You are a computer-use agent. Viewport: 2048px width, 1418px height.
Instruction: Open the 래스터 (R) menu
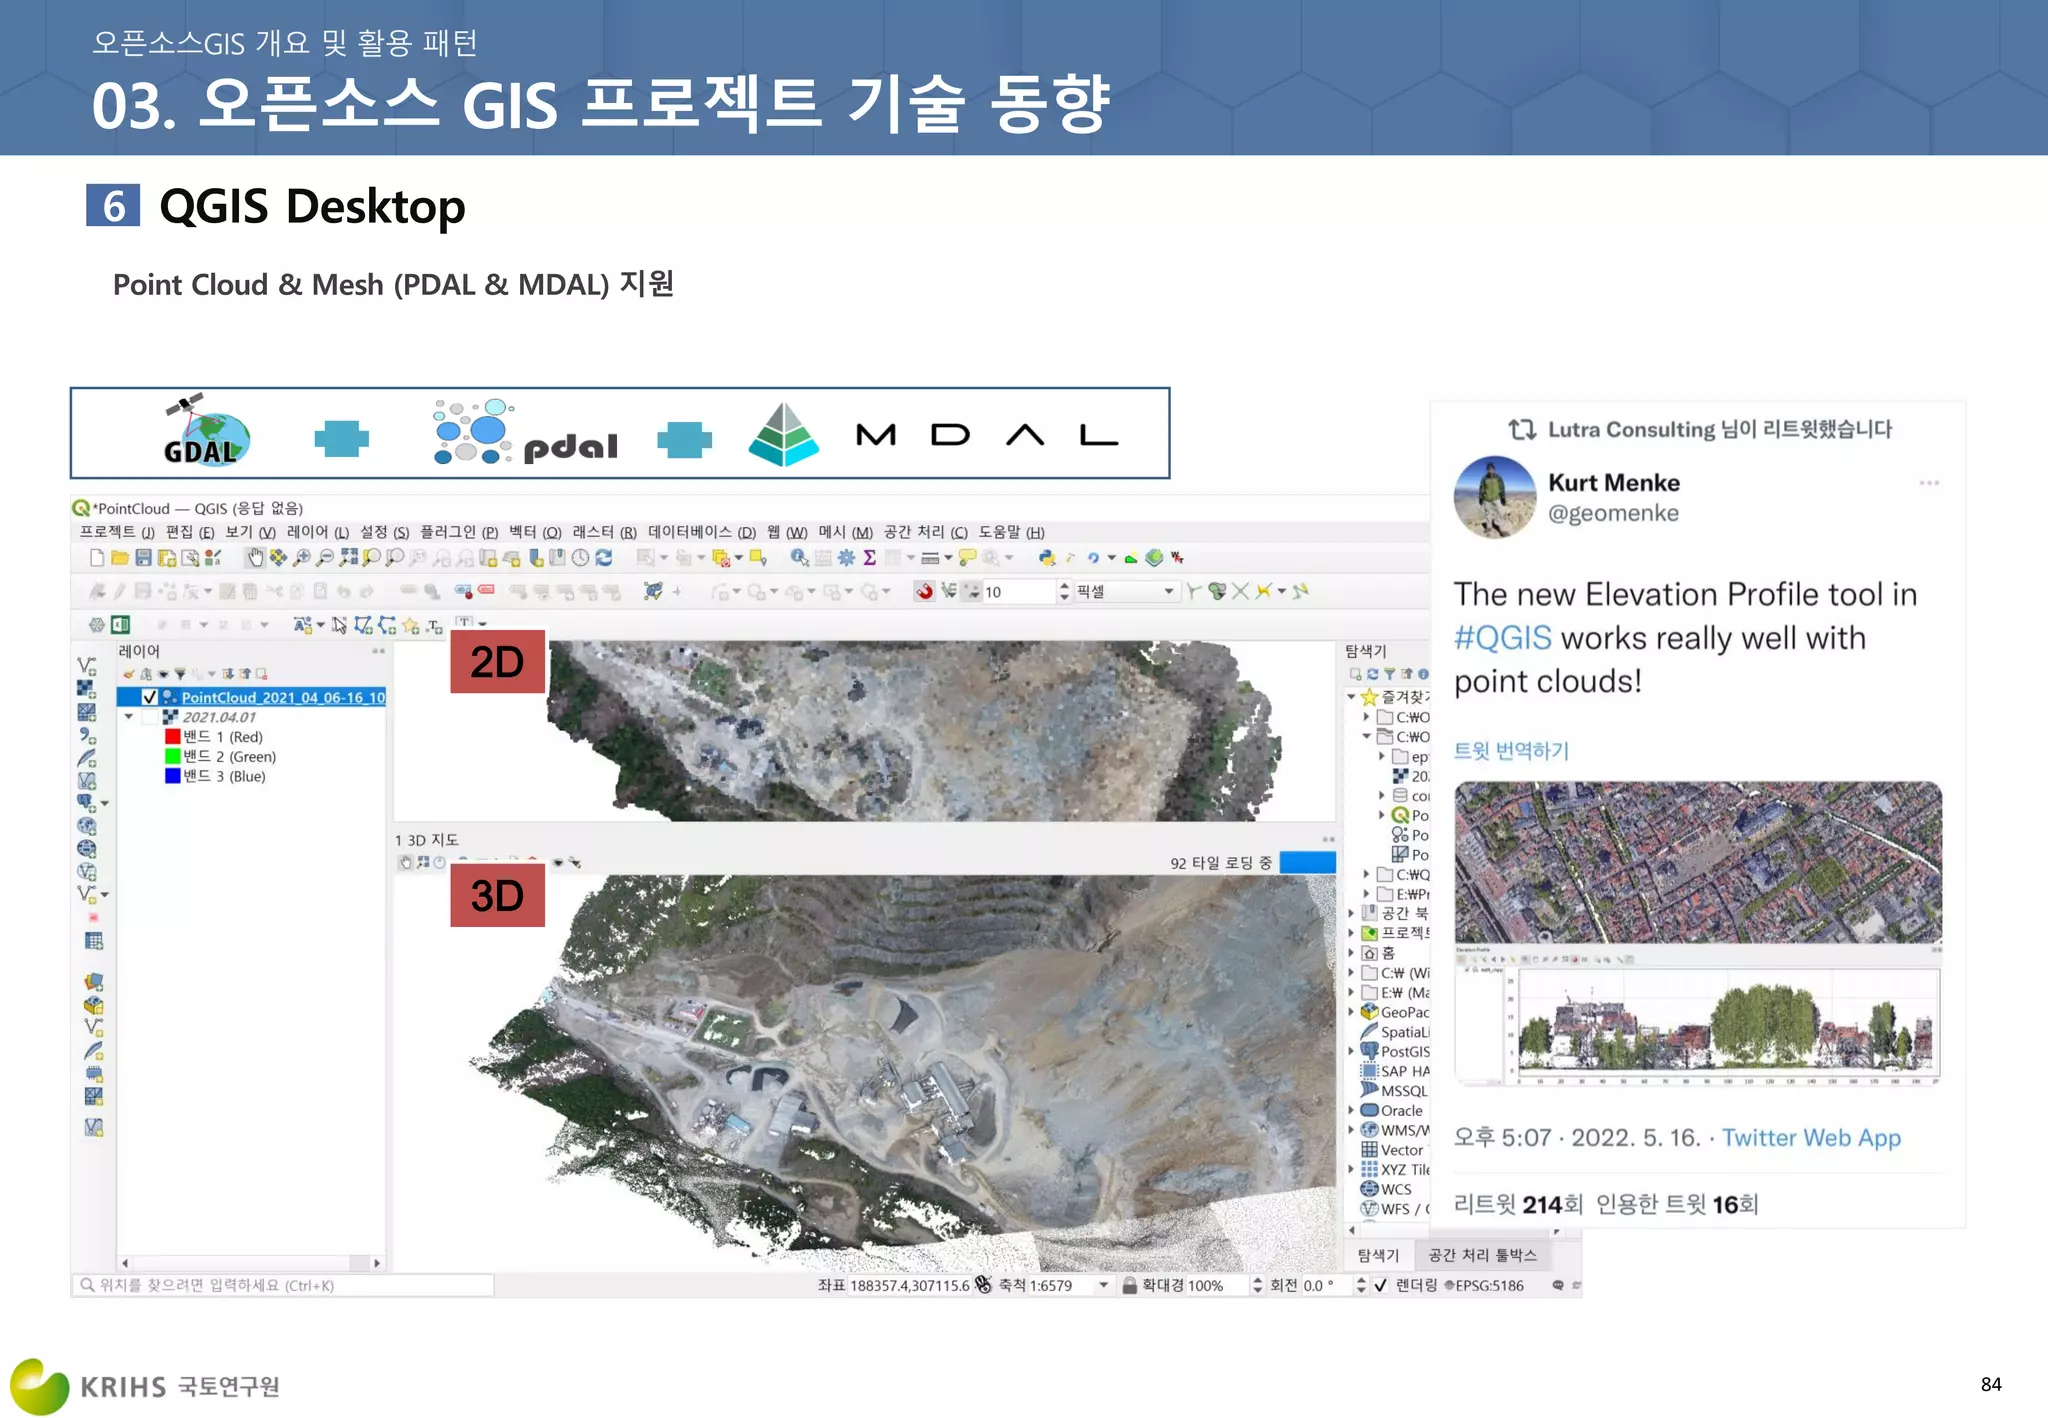(604, 532)
